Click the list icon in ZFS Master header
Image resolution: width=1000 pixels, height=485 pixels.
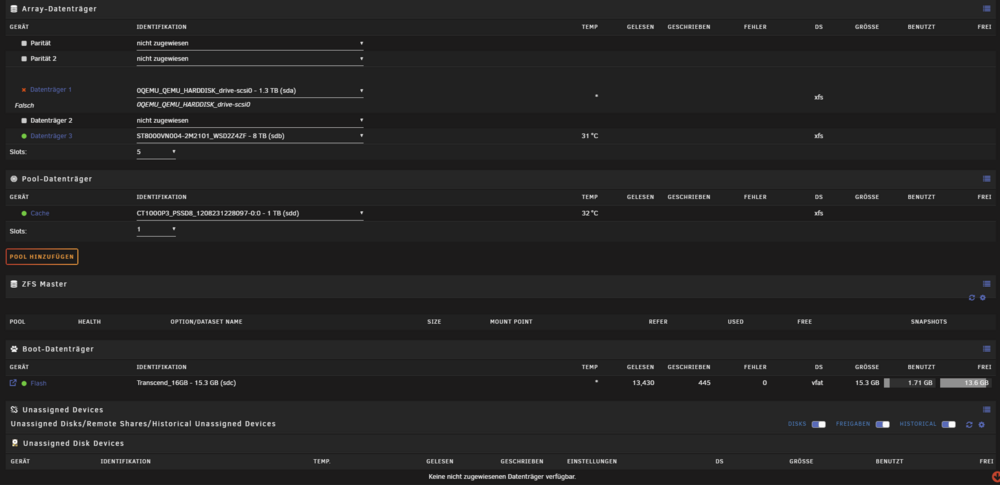987,284
